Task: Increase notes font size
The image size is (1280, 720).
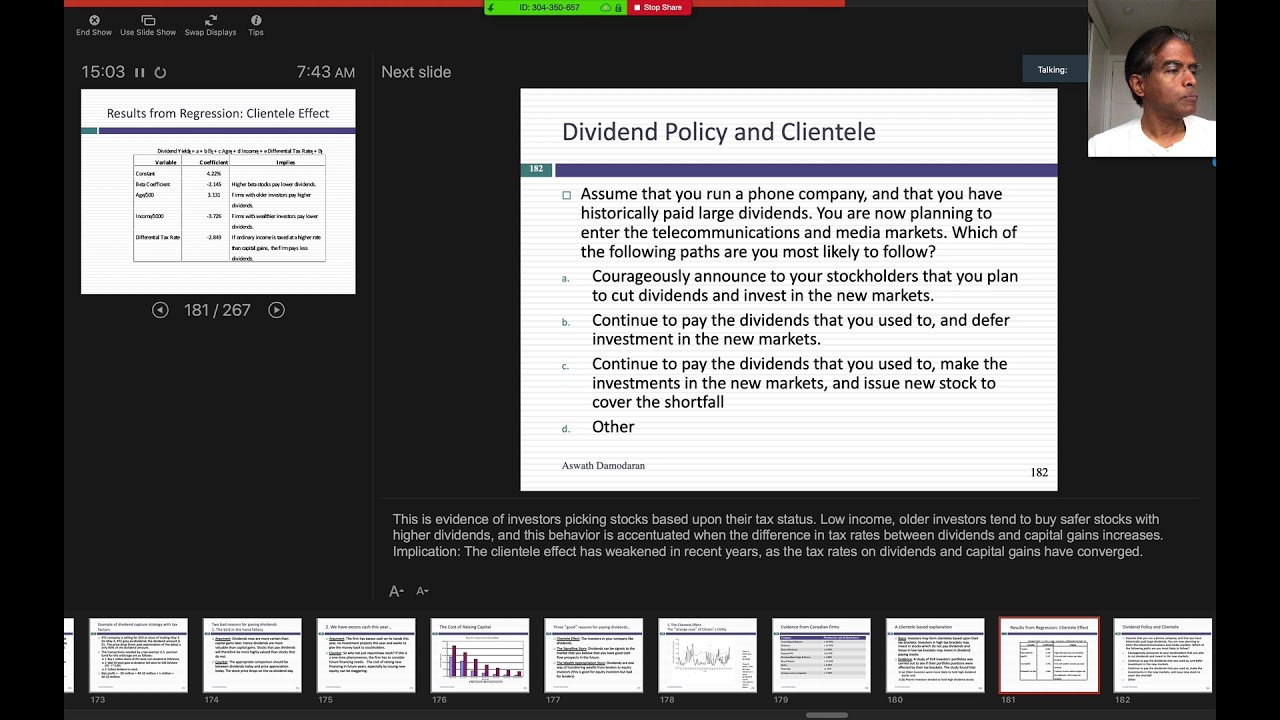Action: point(396,591)
